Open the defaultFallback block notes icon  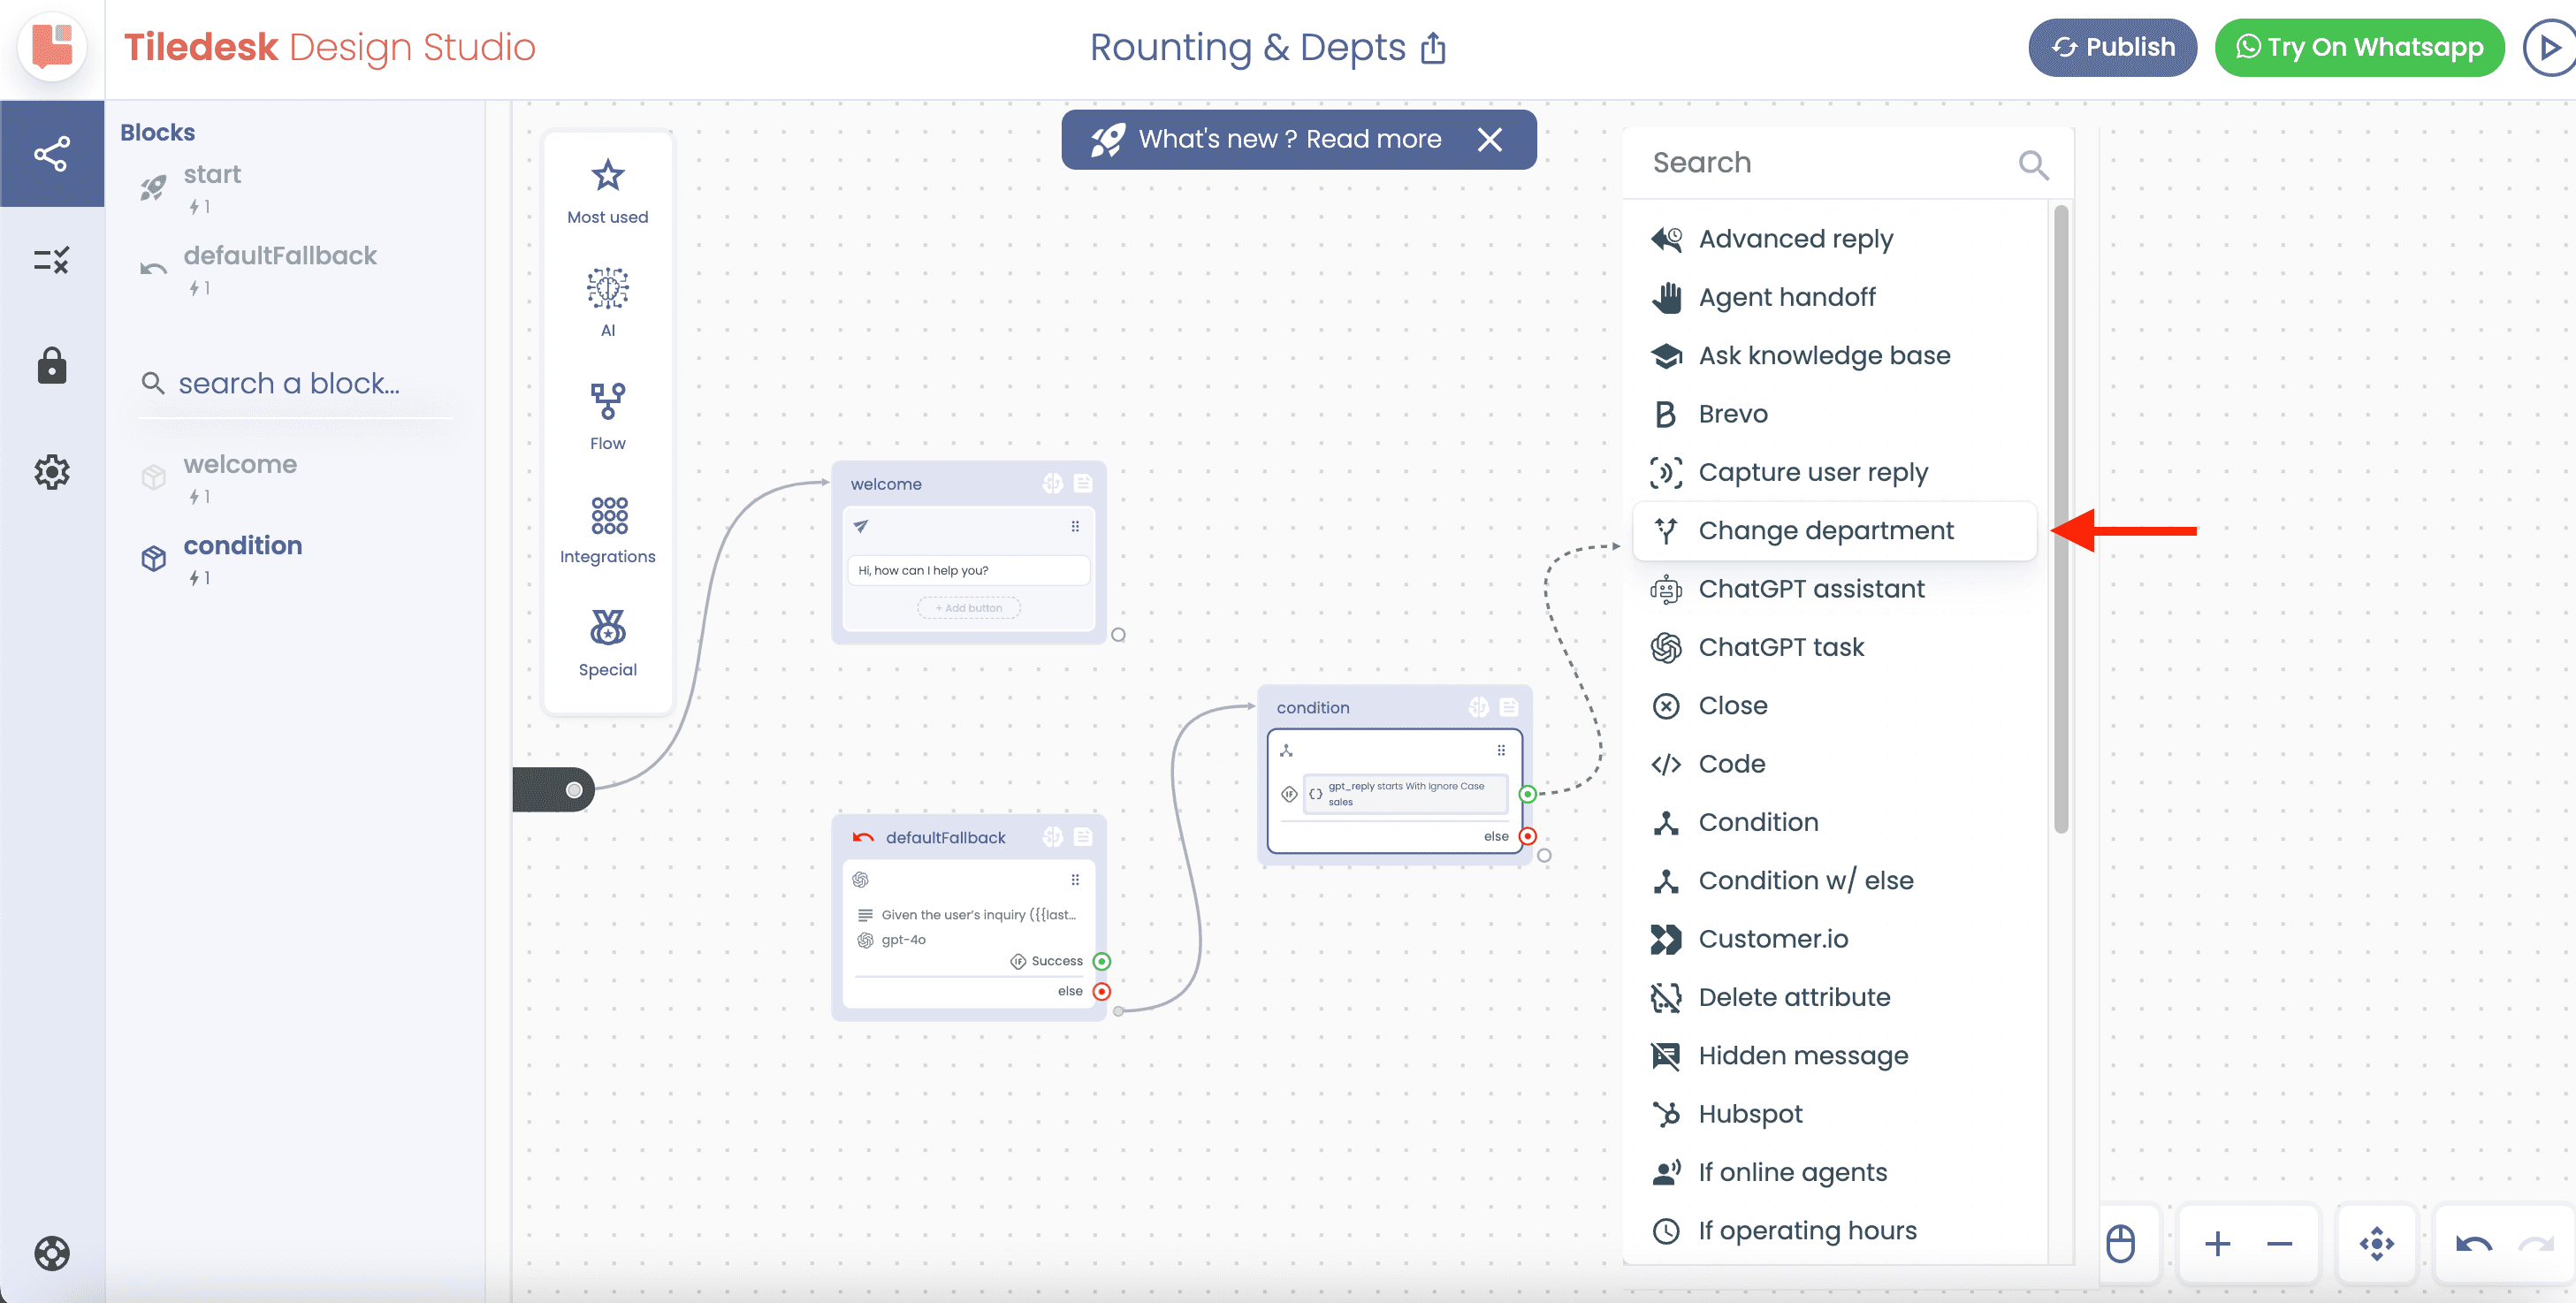click(1083, 837)
